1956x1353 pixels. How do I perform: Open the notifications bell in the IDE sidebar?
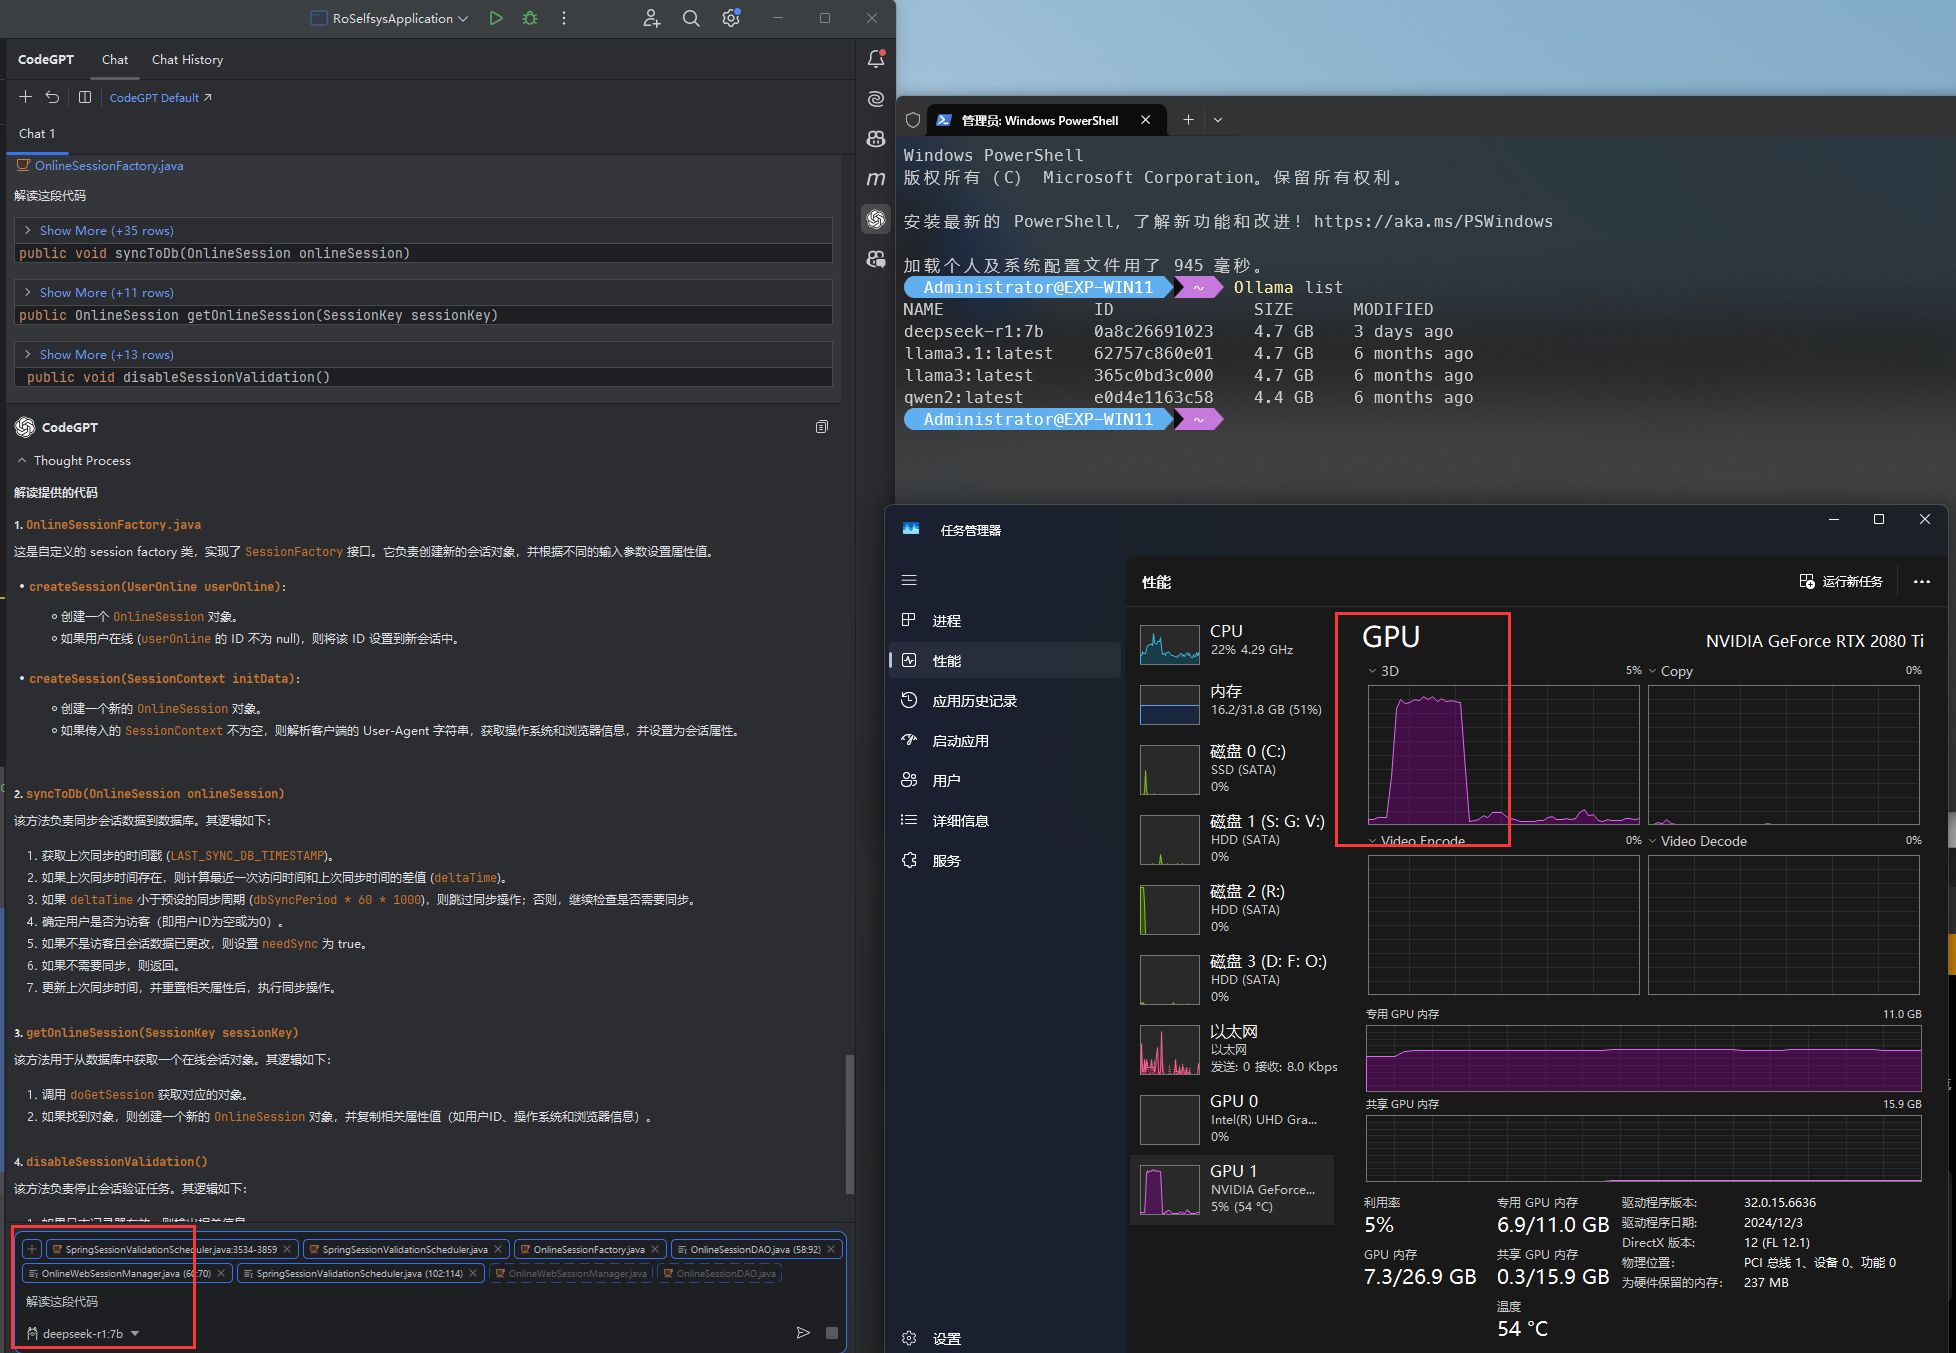click(x=876, y=59)
